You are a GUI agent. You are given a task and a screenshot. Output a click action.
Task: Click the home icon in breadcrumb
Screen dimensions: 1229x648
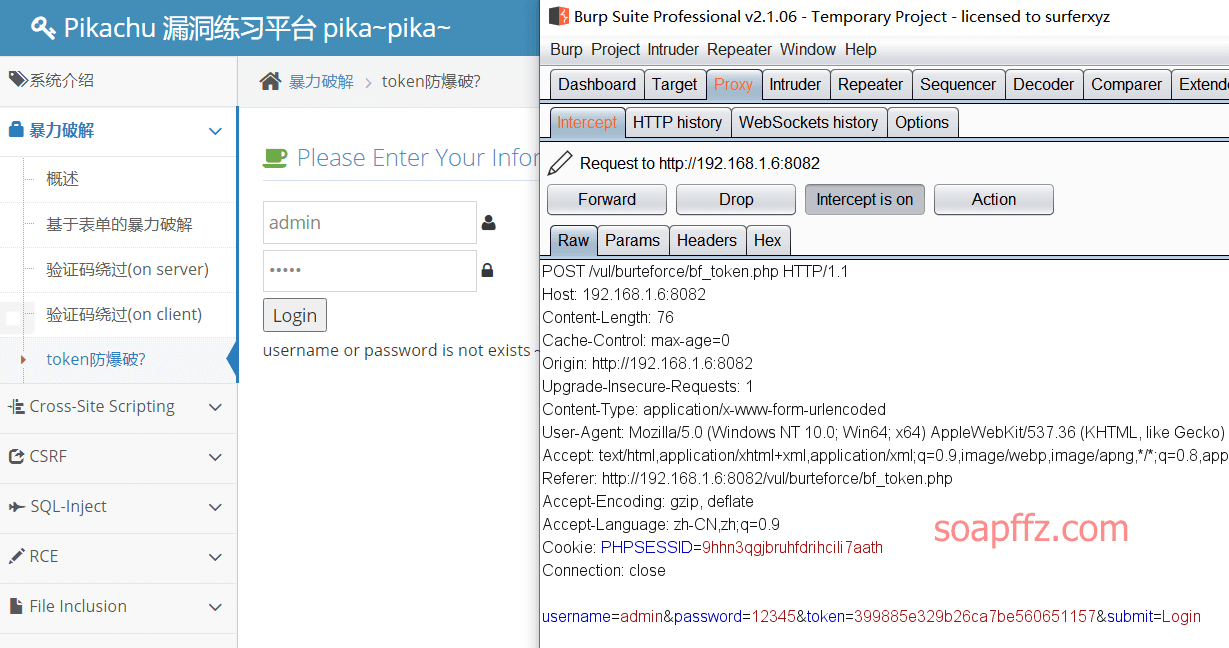coord(270,81)
